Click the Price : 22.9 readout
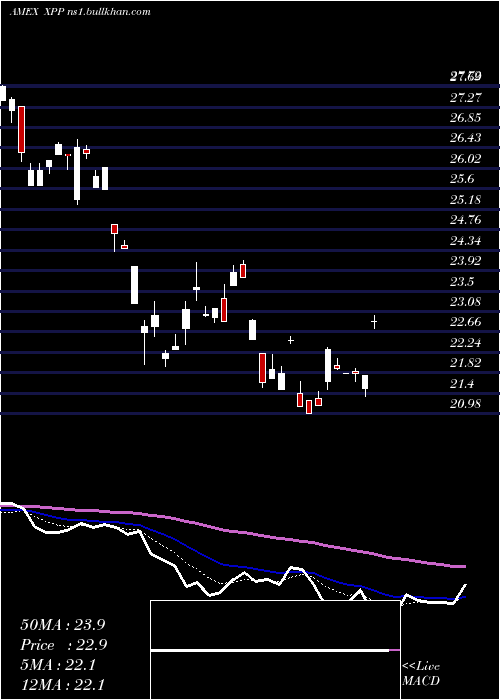 [x=63, y=645]
